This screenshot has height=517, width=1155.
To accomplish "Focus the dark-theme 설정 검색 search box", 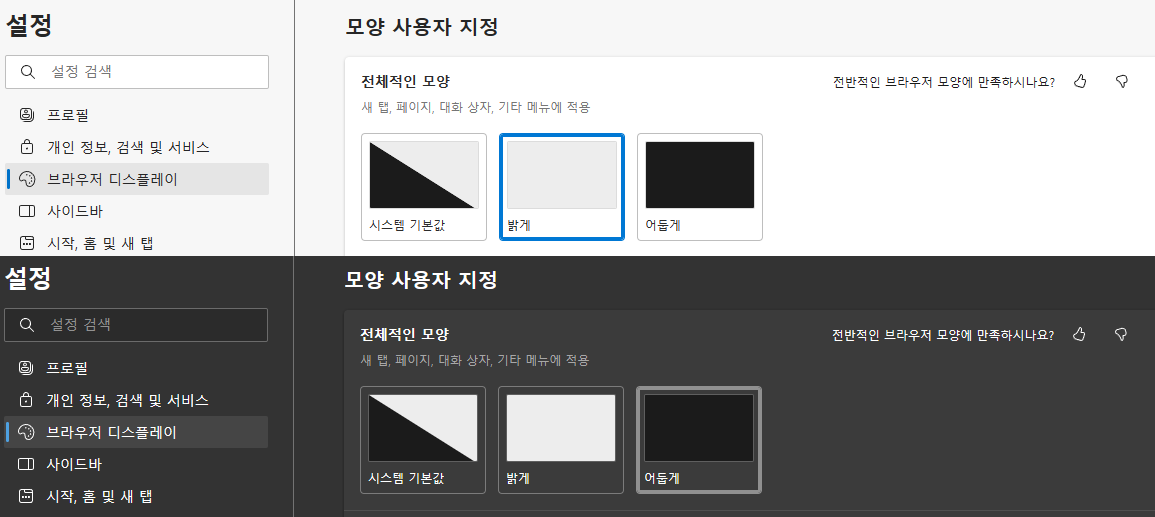I will (136, 325).
